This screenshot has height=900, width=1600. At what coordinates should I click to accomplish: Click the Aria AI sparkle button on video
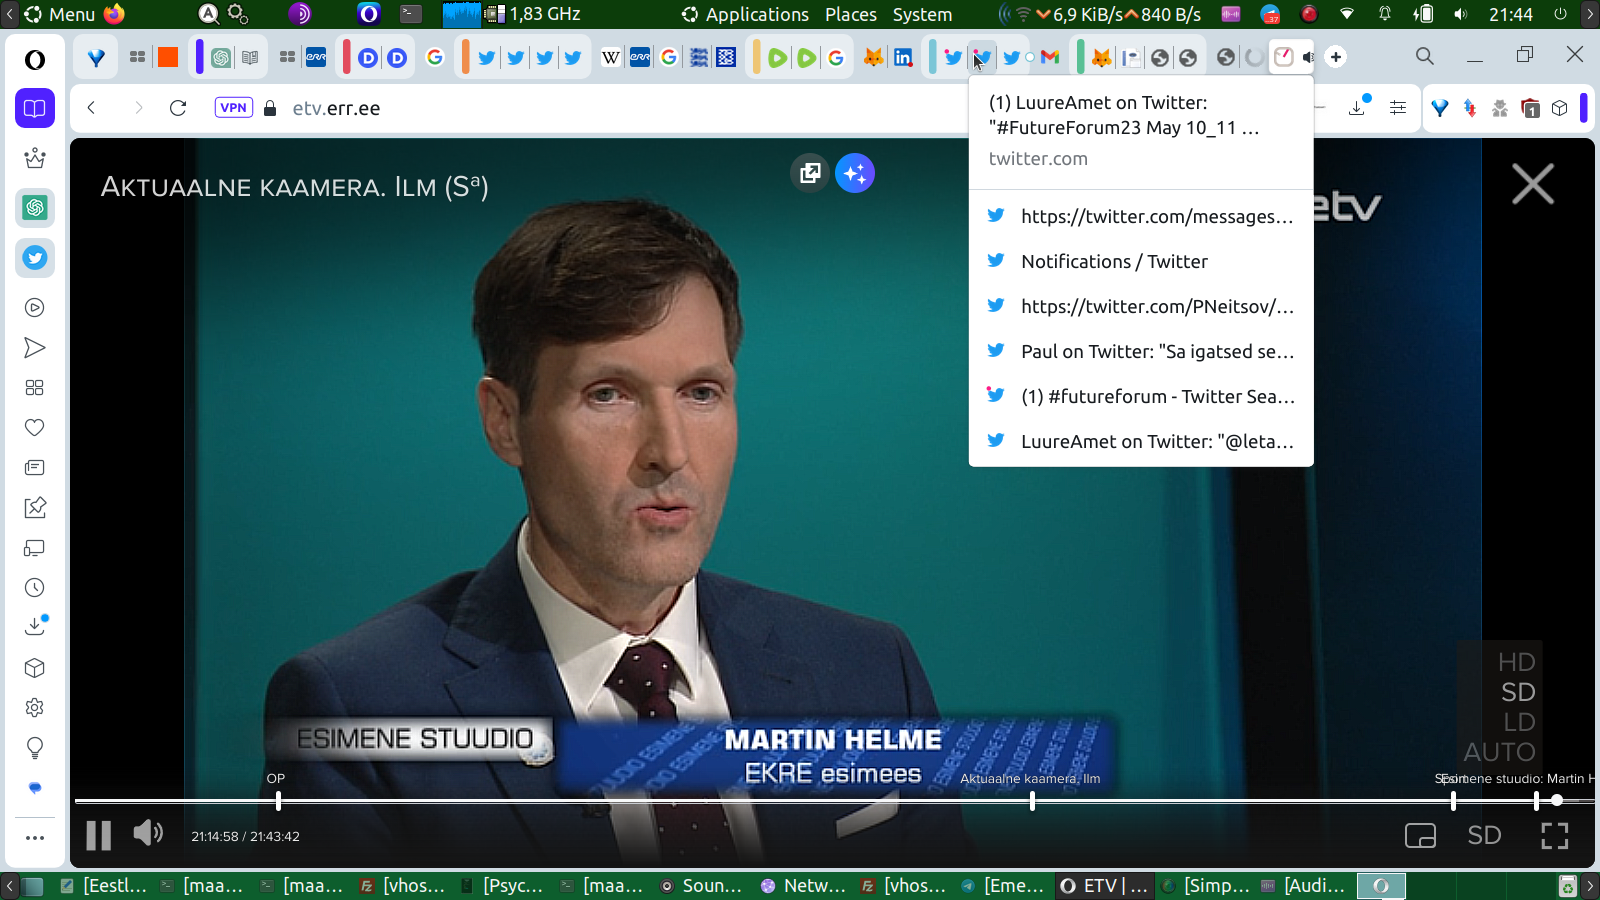point(855,173)
